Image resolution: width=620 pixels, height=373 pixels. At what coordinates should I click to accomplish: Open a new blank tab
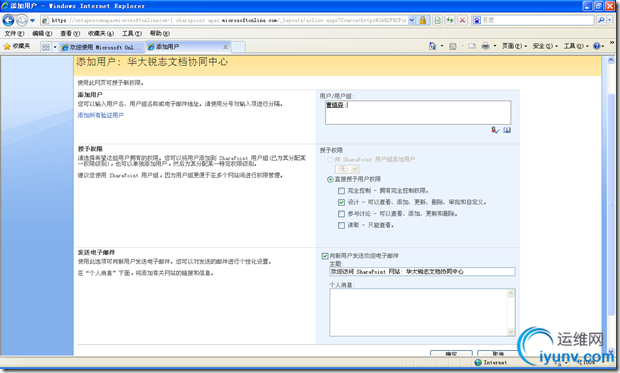tap(238, 47)
